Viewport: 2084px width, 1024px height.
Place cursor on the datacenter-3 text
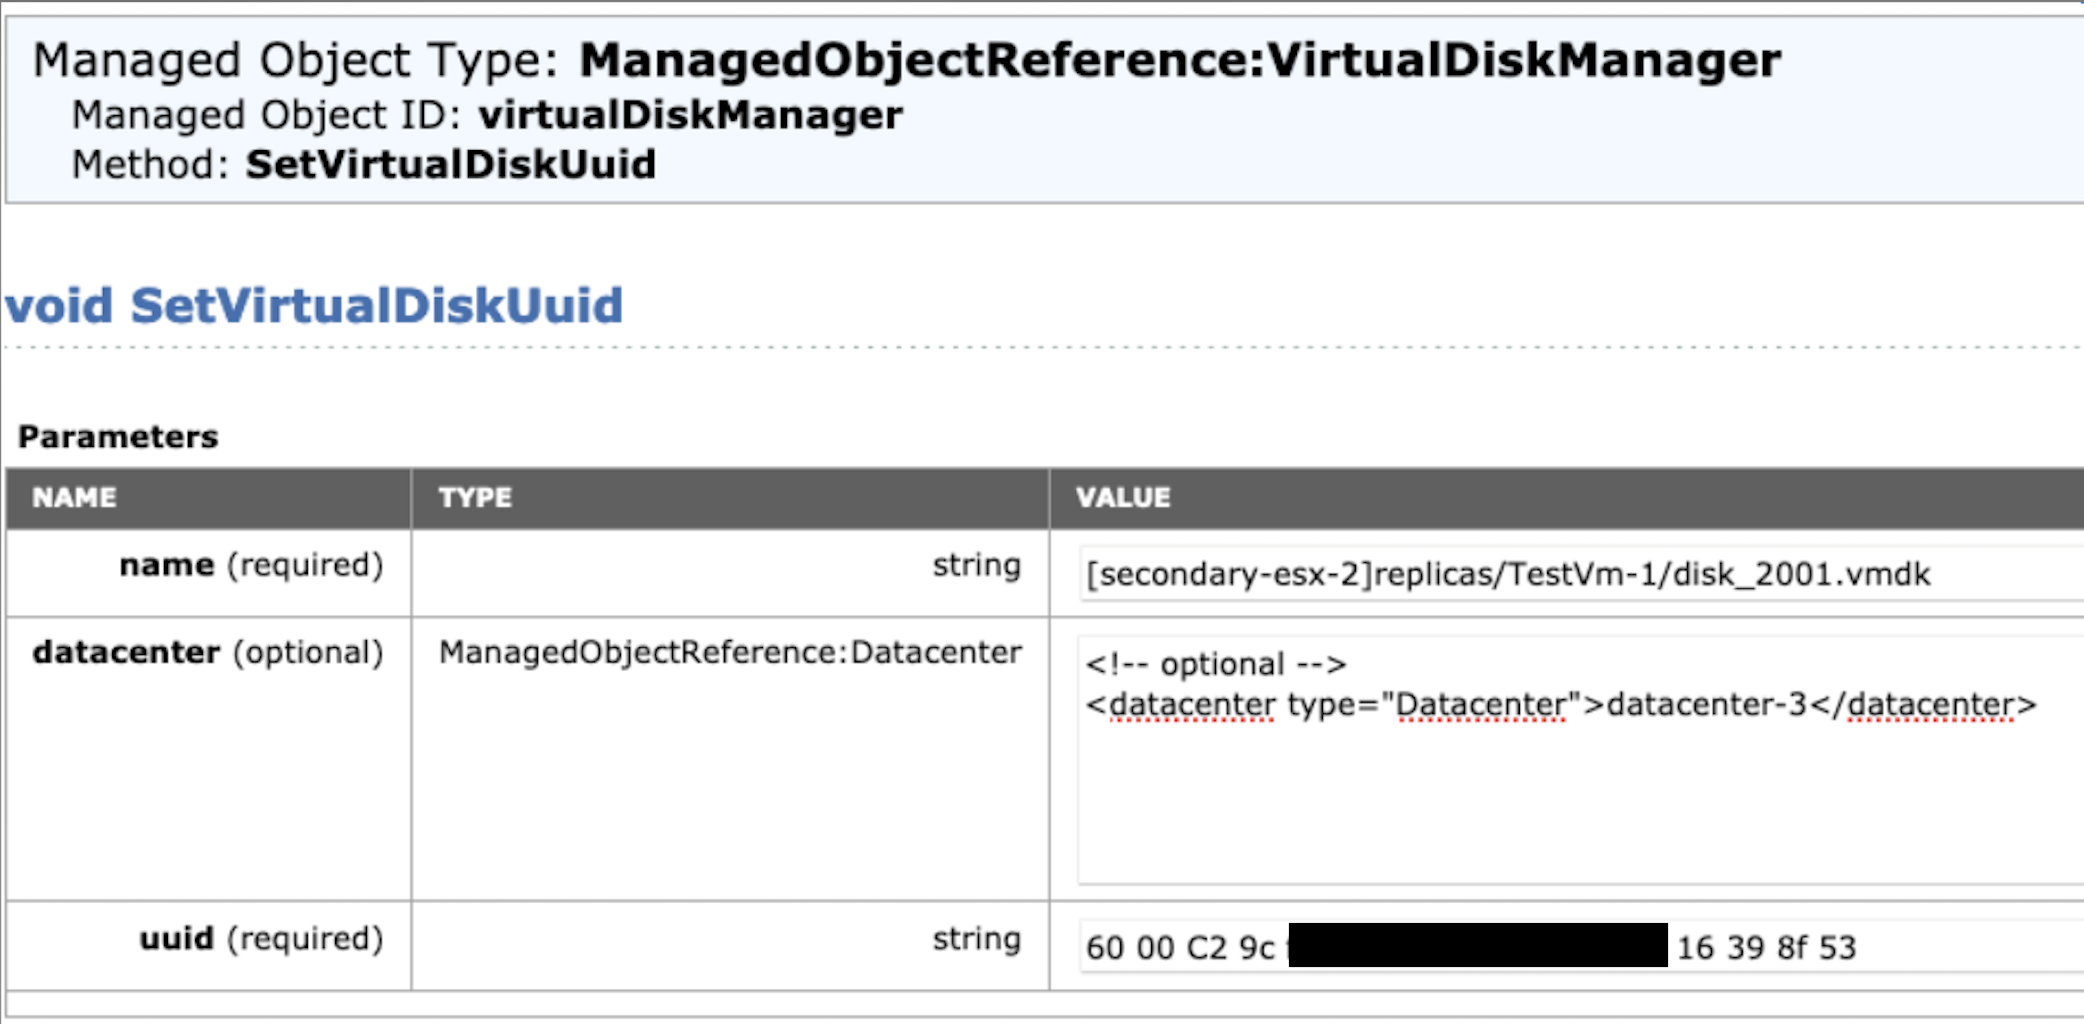coord(1706,705)
